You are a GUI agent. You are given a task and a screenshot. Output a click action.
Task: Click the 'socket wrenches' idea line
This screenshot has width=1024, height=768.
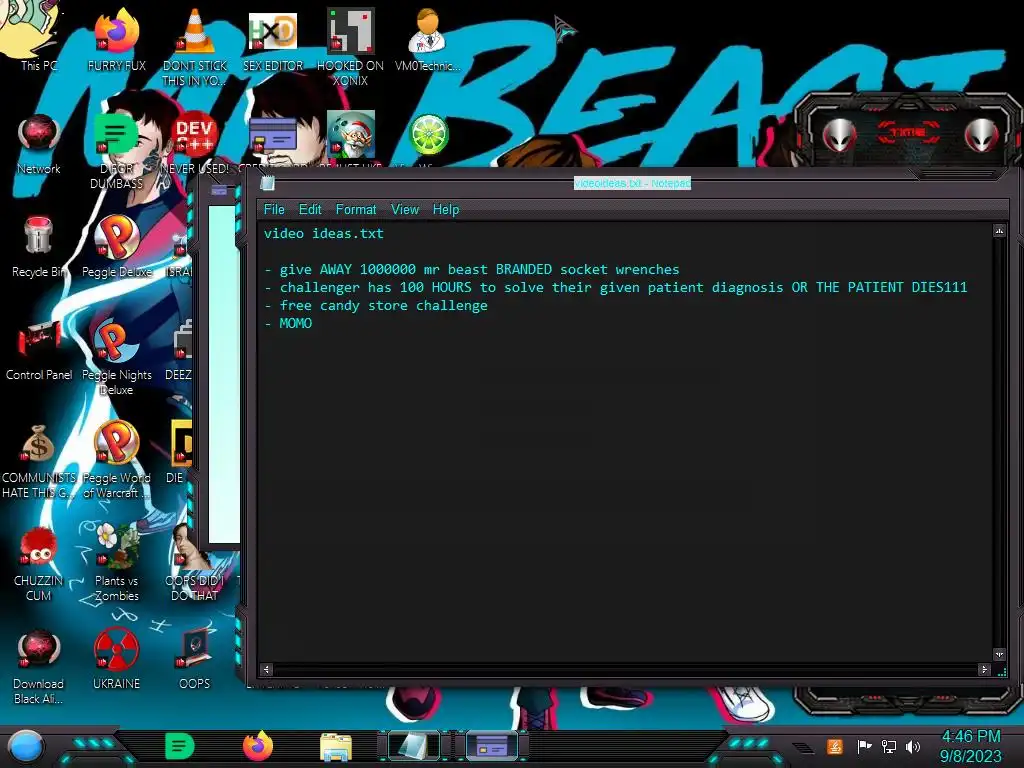coord(472,270)
